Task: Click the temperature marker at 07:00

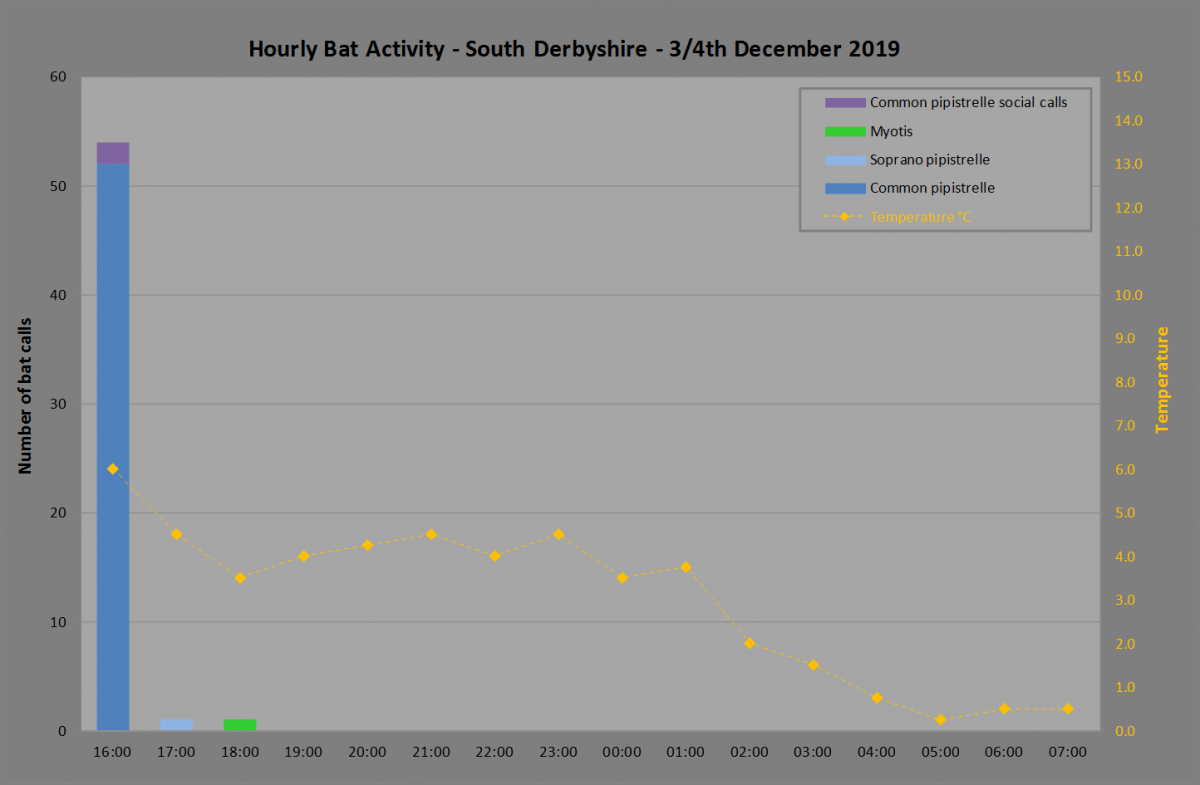Action: coord(1068,709)
